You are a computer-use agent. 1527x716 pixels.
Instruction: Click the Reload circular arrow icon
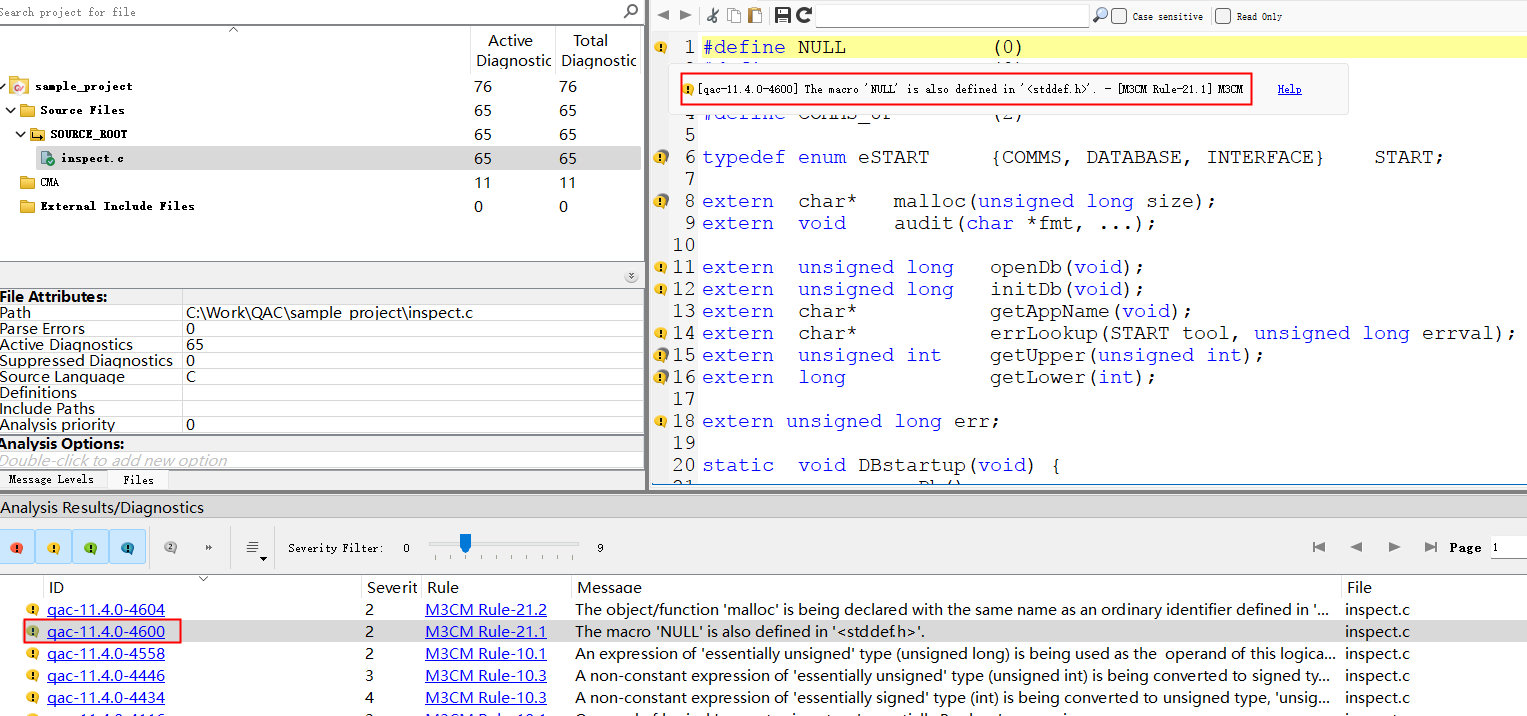click(x=803, y=15)
